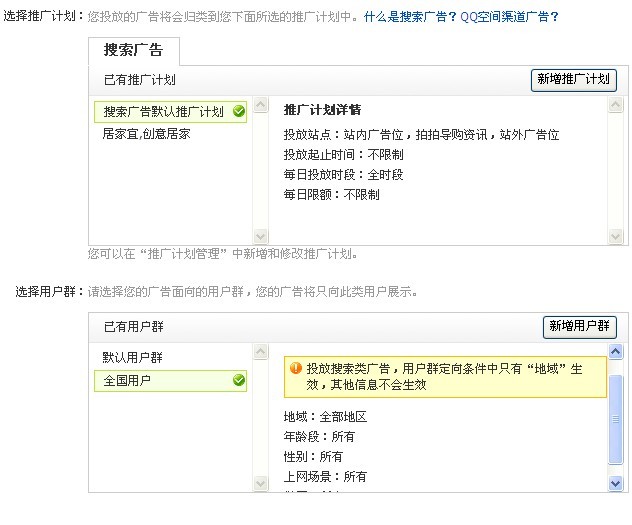Click blue down arrow of user group details scrollbar
This screenshot has height=525, width=632.
point(615,483)
